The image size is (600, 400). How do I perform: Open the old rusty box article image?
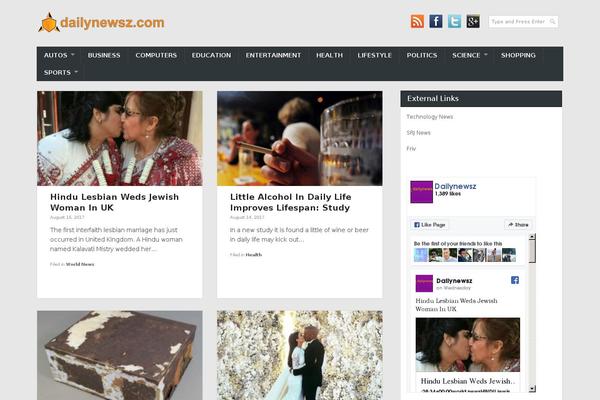coord(120,355)
